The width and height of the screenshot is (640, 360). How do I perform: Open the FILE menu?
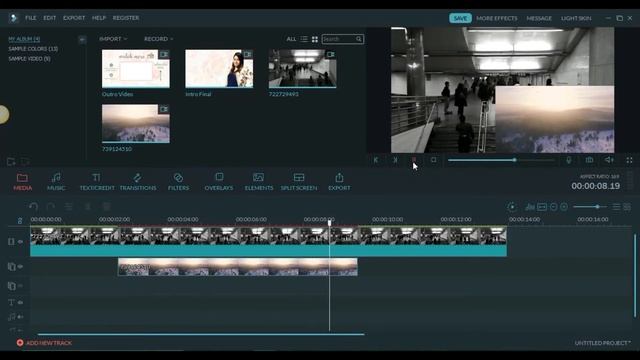tap(30, 18)
